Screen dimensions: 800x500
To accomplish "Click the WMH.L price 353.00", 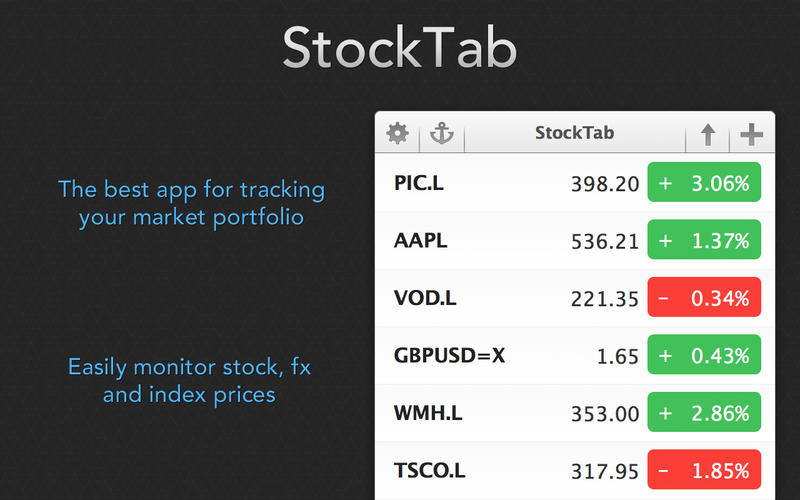I will (x=604, y=412).
